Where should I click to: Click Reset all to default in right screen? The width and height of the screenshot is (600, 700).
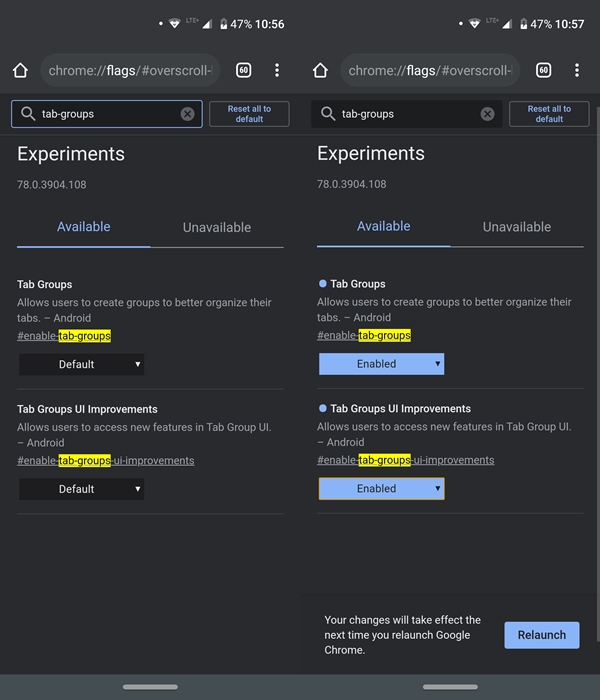tap(549, 114)
